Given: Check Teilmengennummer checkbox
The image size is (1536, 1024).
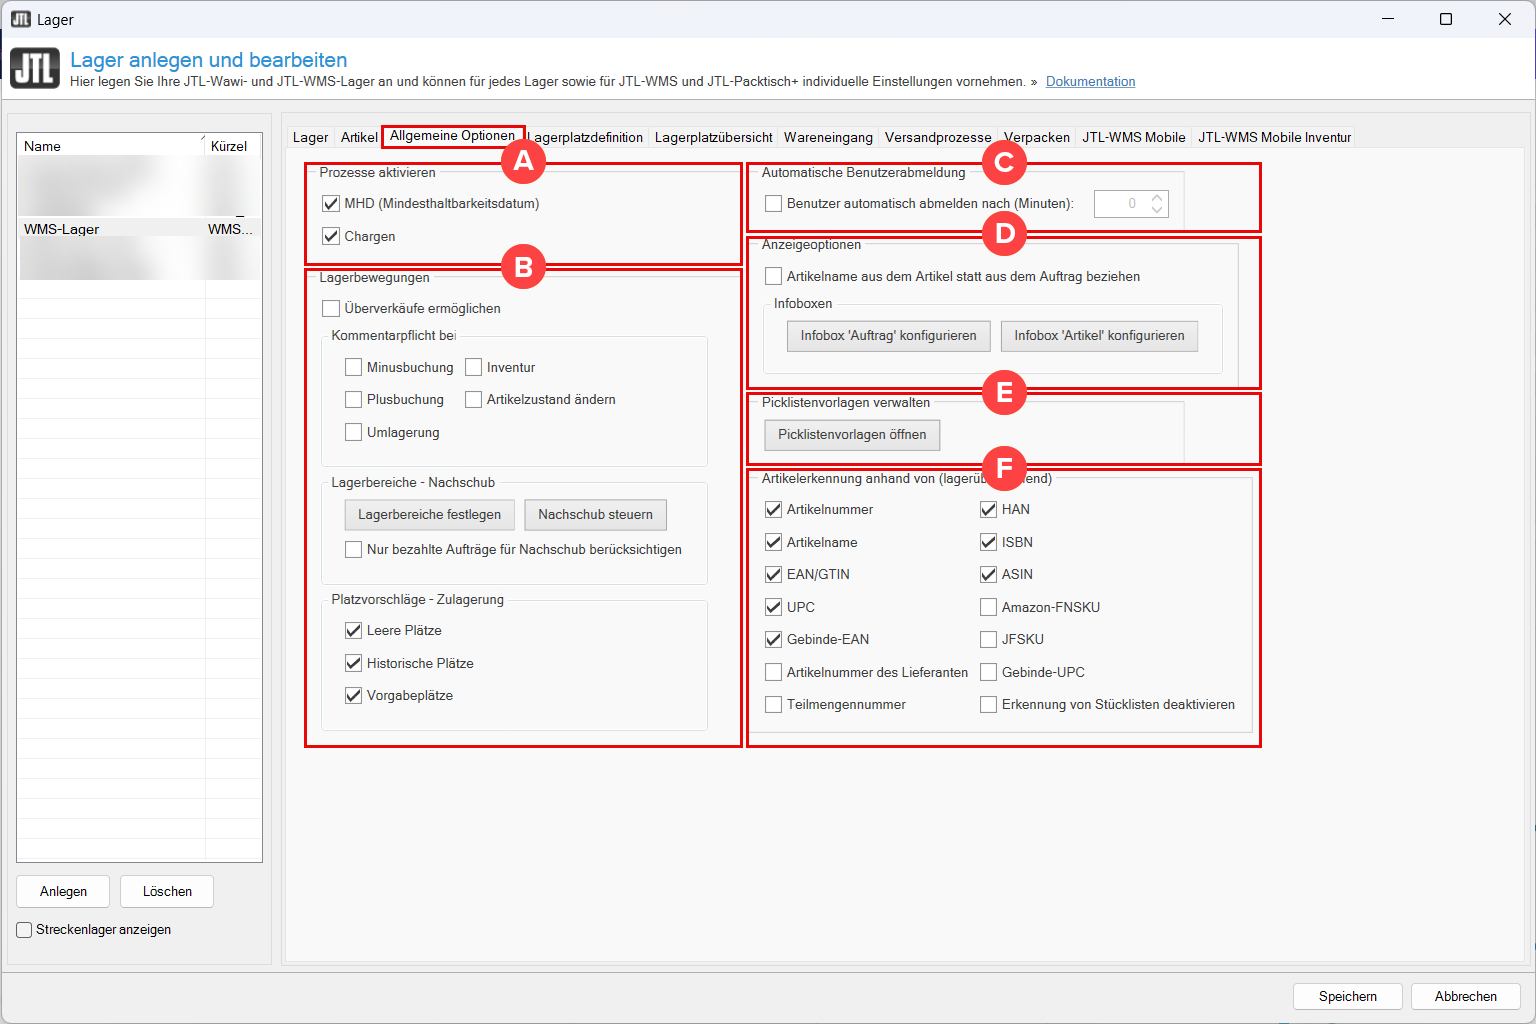Looking at the screenshot, I should (773, 705).
